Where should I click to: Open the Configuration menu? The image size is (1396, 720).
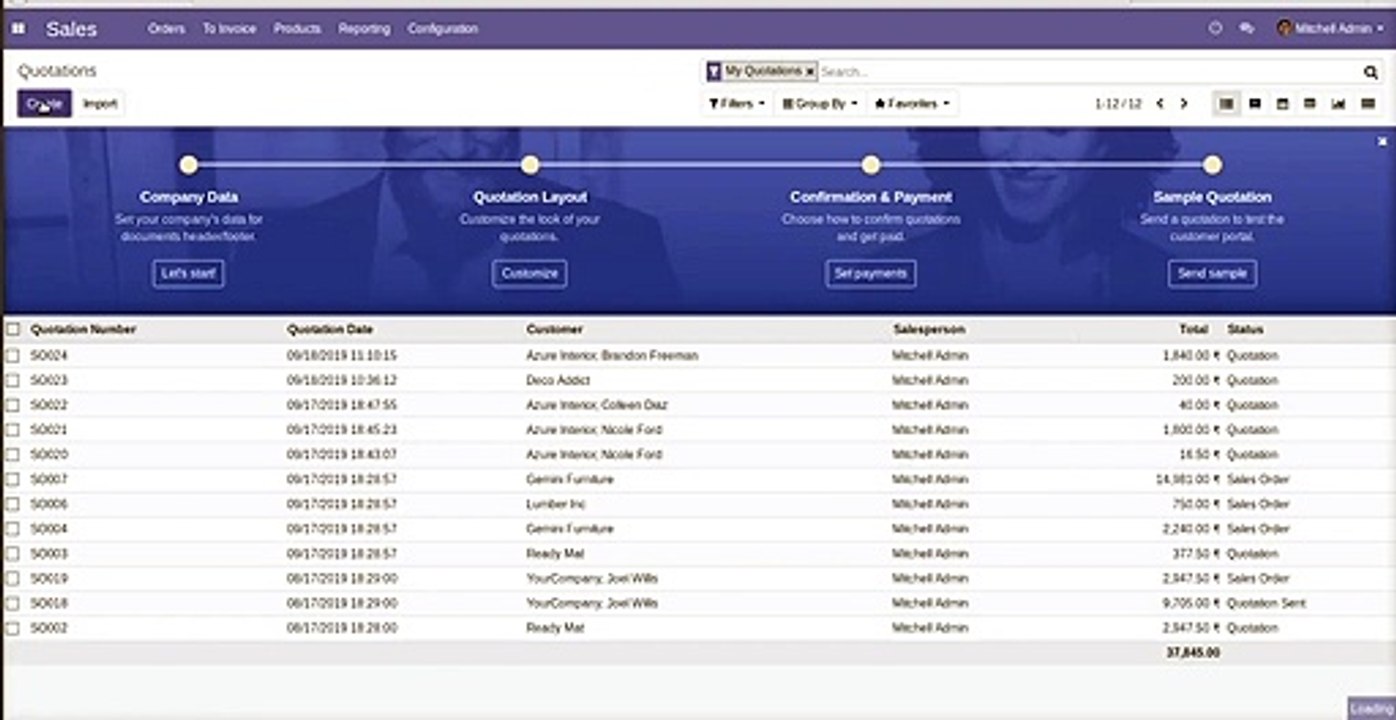(442, 29)
